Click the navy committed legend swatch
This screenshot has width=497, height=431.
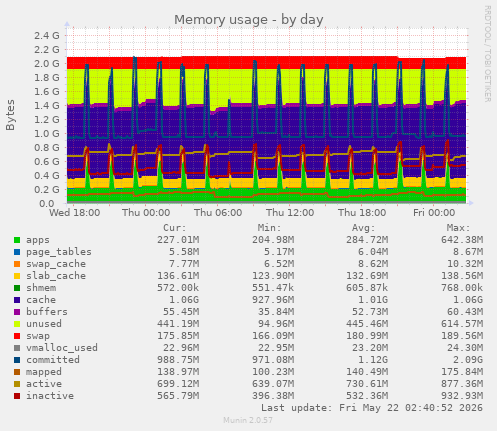tap(17, 360)
